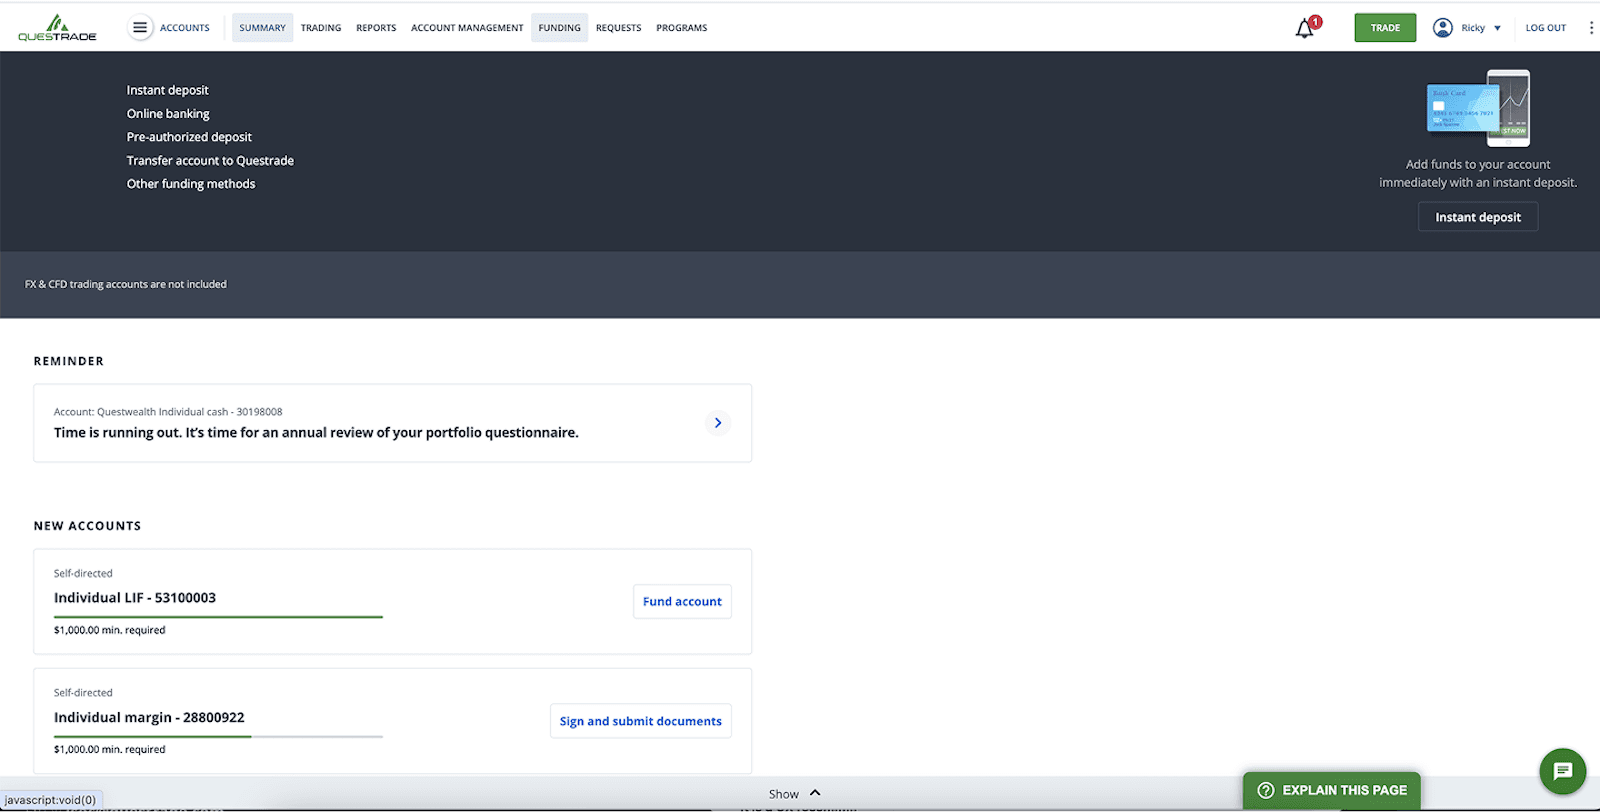Click Add funds to your account text
The image size is (1600, 812).
pos(1478,174)
